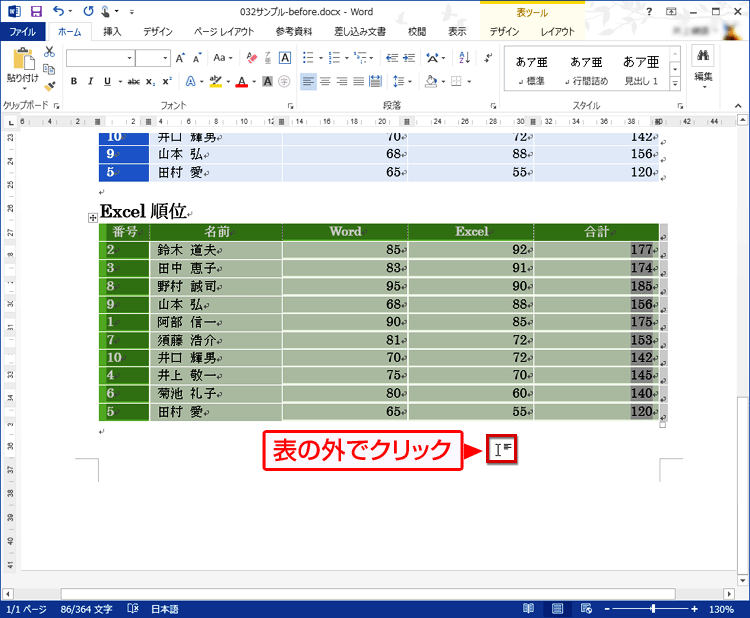Increase font size with grow font icon

pyautogui.click(x=180, y=58)
